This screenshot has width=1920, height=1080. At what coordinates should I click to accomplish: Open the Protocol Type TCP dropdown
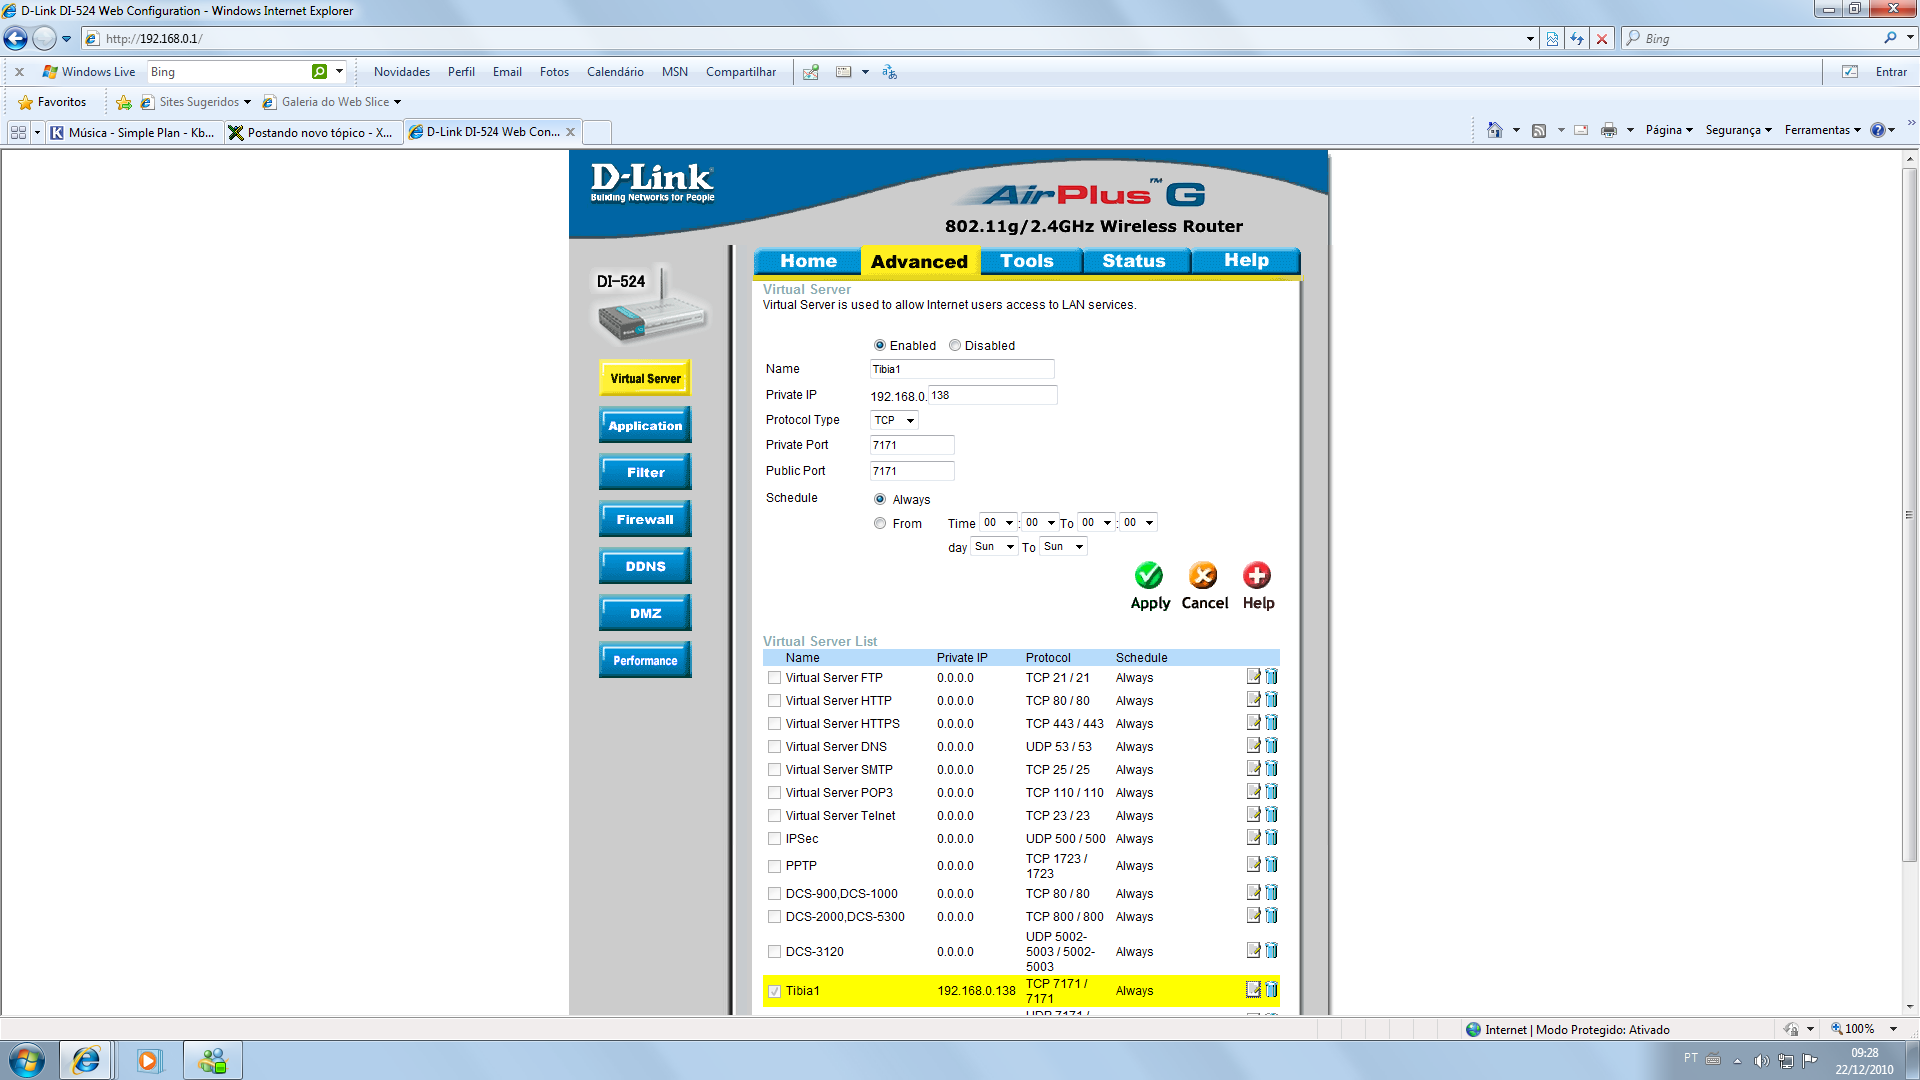coord(894,420)
